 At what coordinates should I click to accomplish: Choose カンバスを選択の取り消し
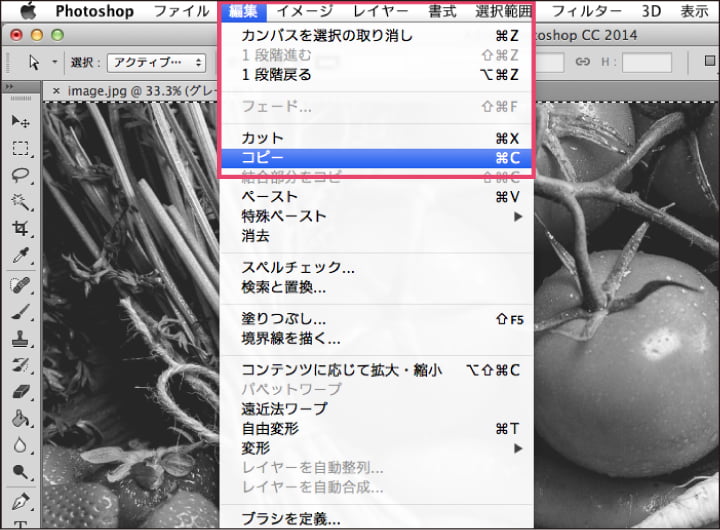pyautogui.click(x=377, y=35)
